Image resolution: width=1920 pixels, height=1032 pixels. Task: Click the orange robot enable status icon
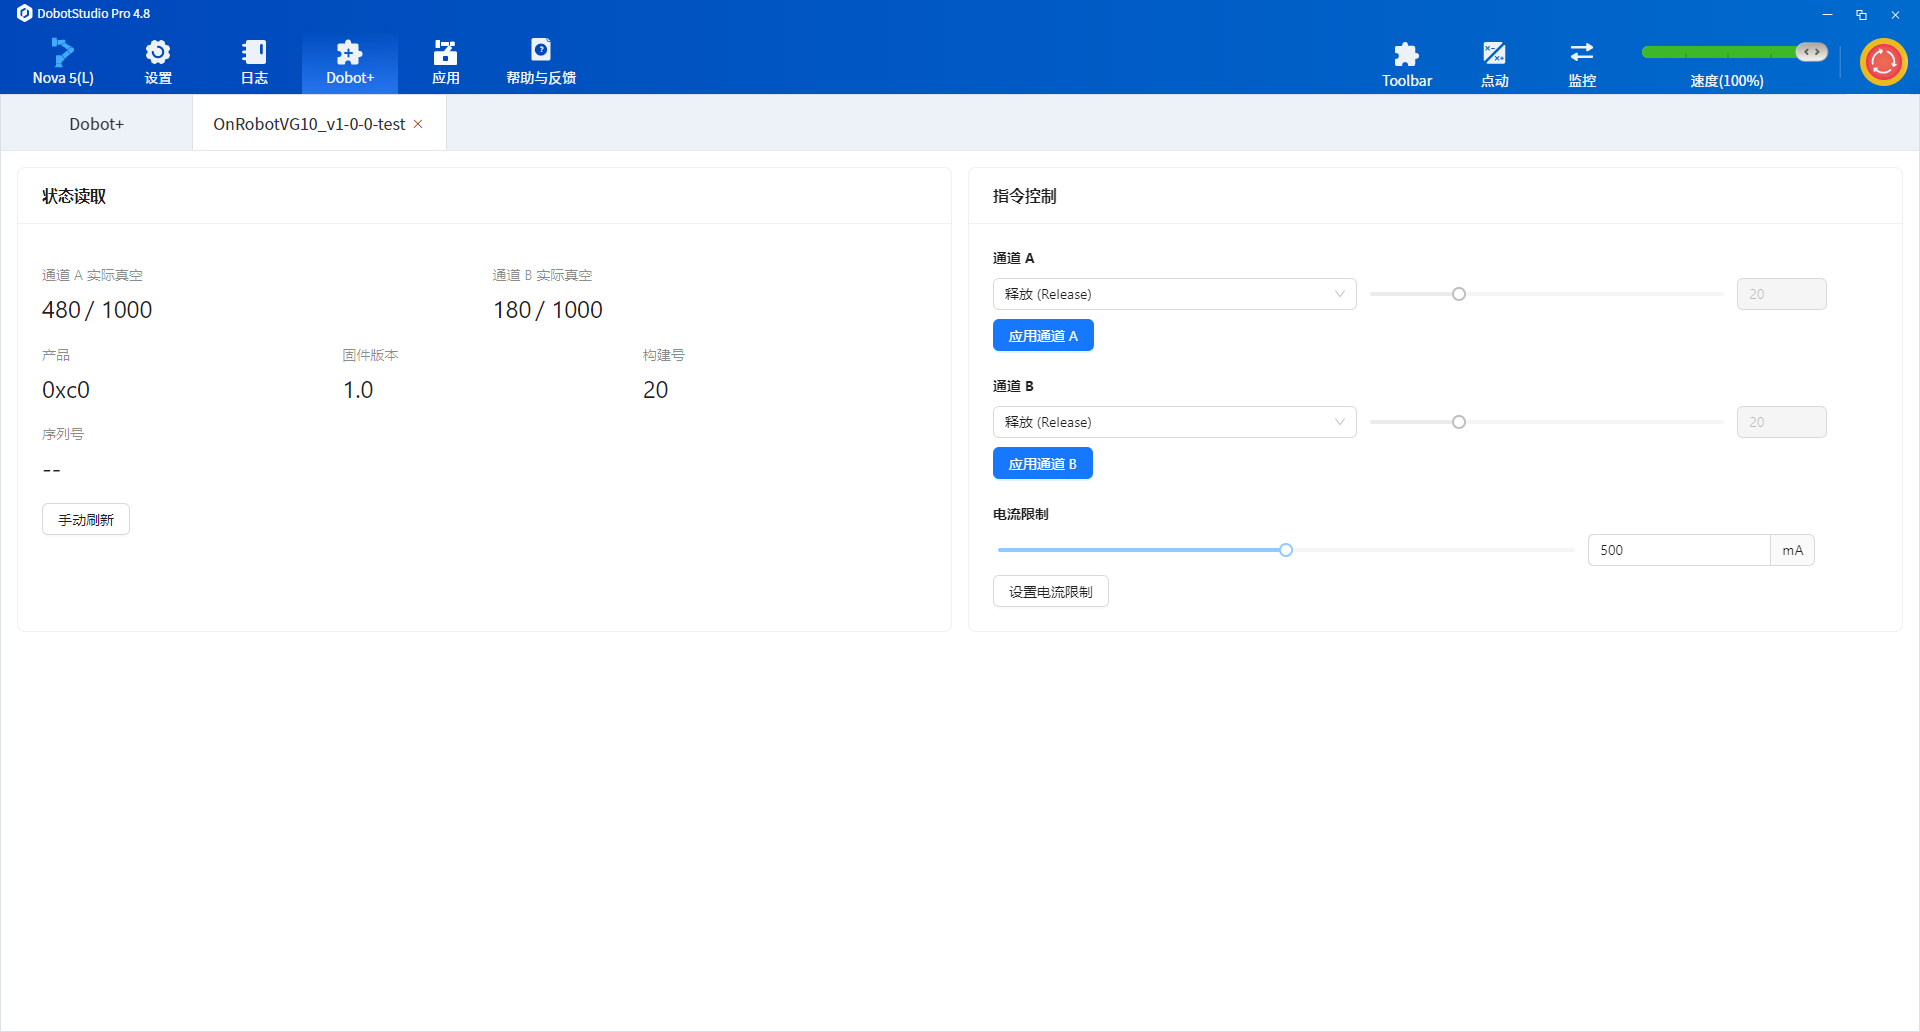pyautogui.click(x=1884, y=62)
